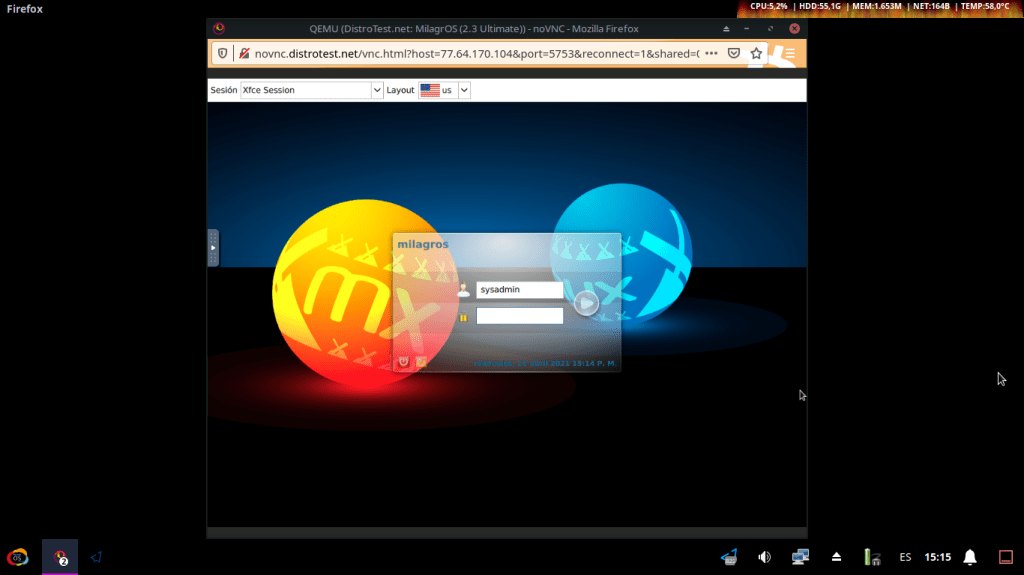Open page actions three-dot menu
The image size is (1024, 575).
point(711,53)
